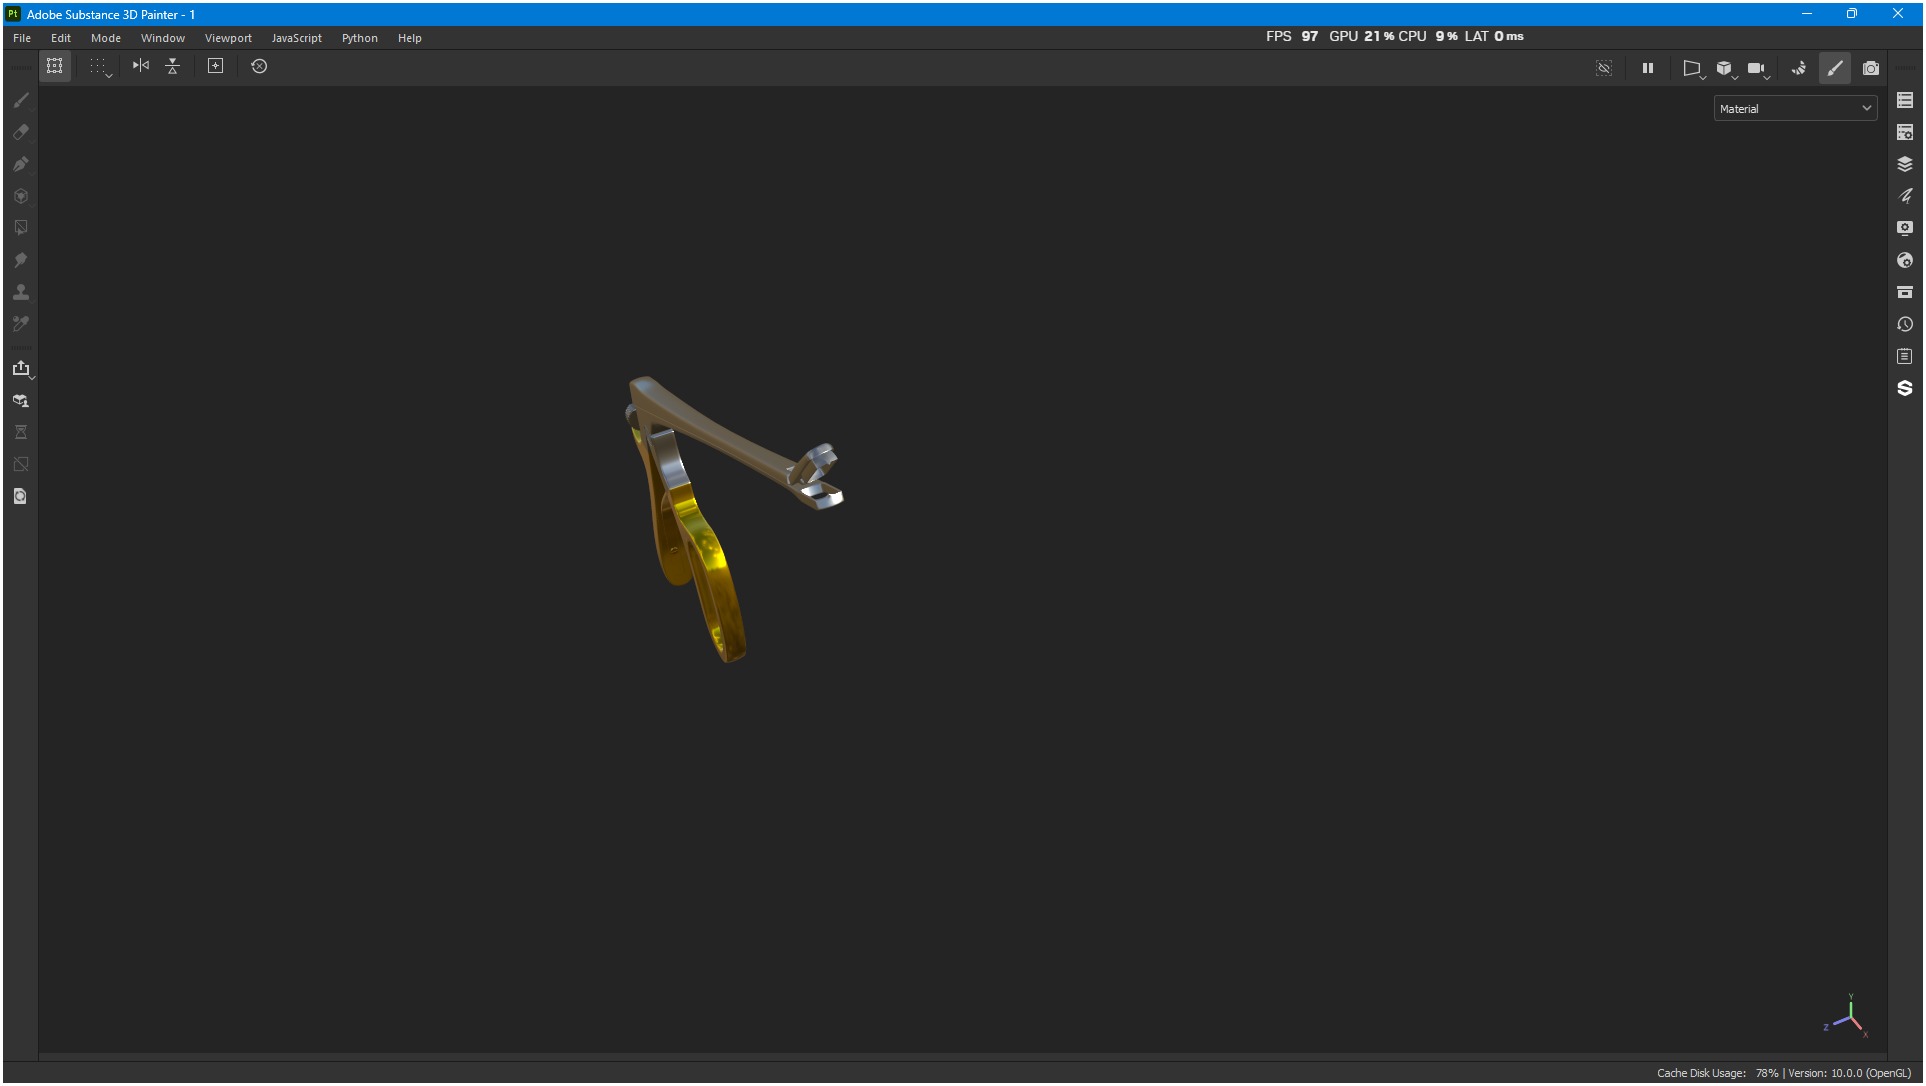Open the Material channel dropdown
This screenshot has height=1086, width=1926.
[x=1795, y=109]
